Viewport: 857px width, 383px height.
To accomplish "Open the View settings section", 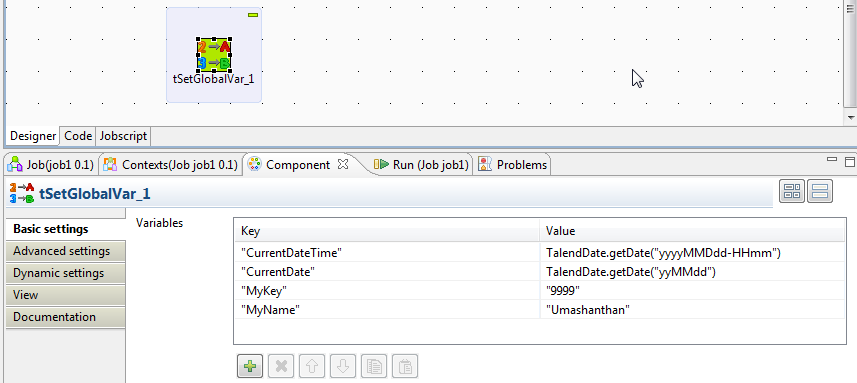I will 66,295.
